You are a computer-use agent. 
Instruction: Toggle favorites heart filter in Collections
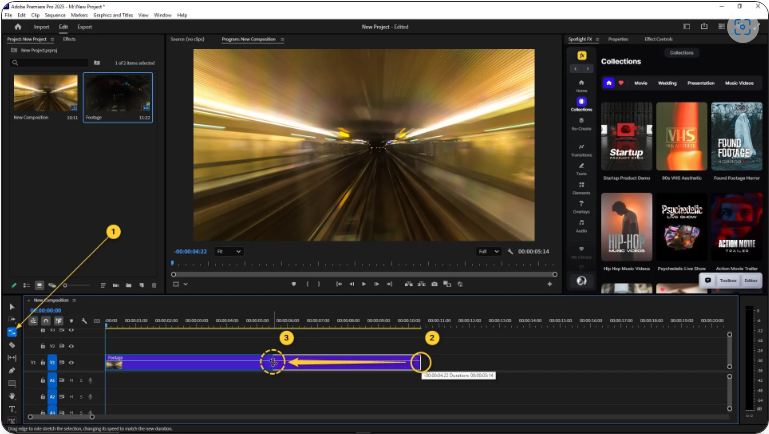pos(621,83)
